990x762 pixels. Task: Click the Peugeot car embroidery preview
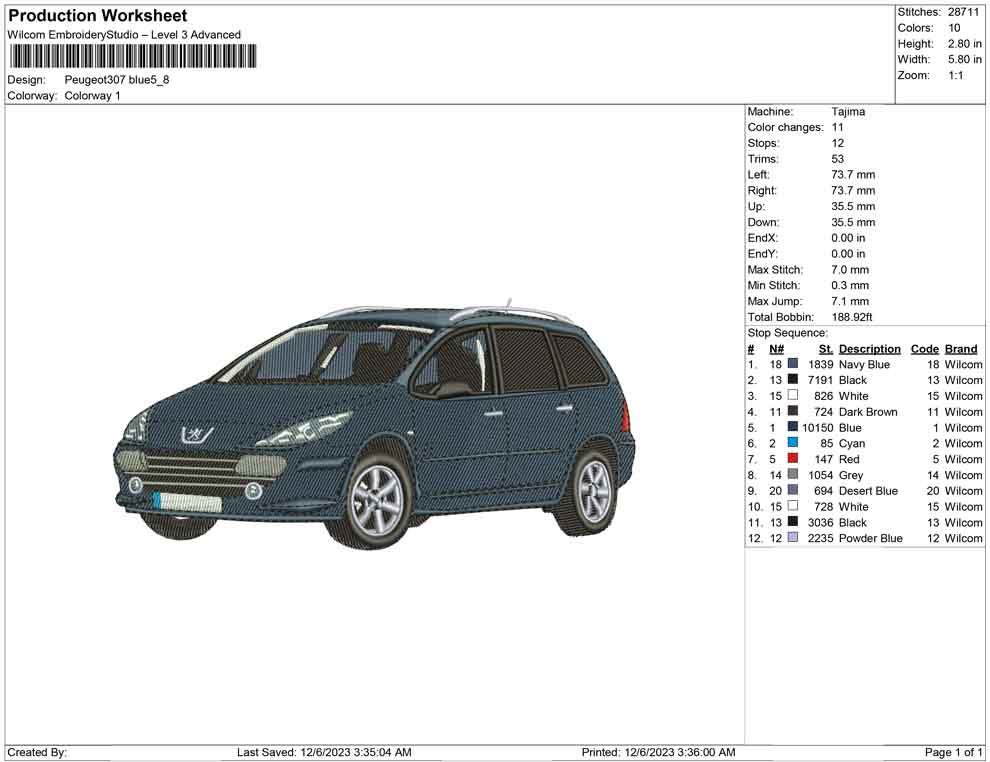[x=374, y=424]
